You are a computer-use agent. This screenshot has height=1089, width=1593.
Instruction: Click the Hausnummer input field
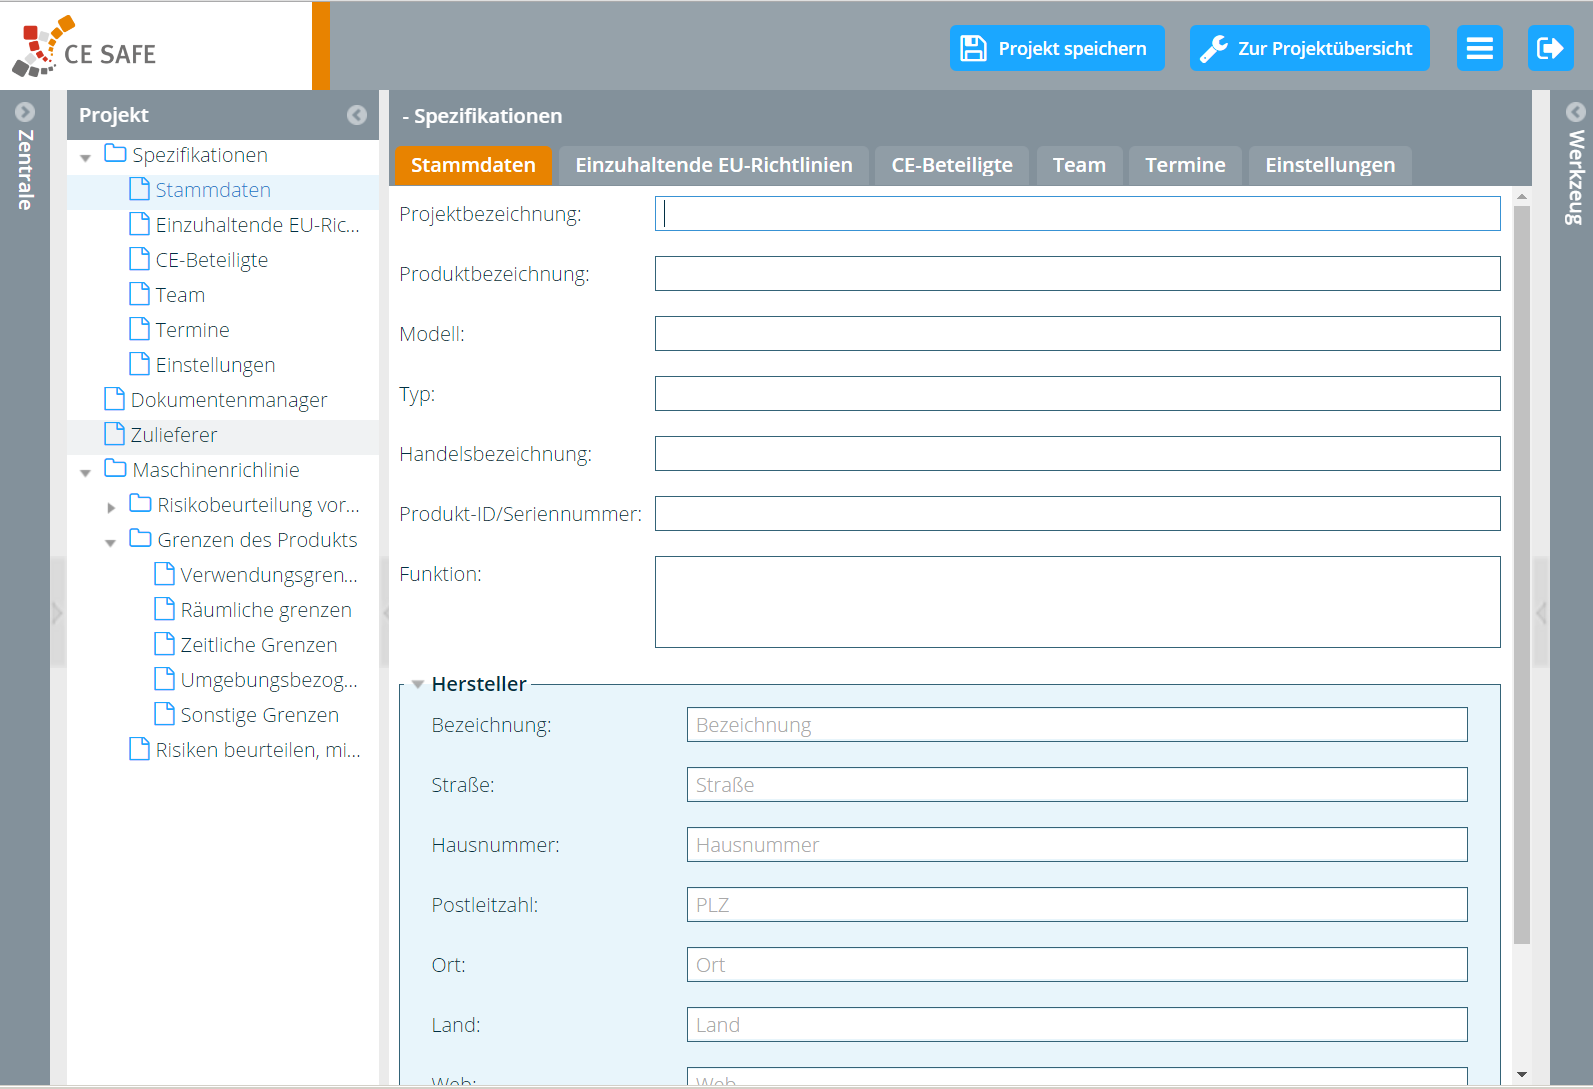point(1077,844)
